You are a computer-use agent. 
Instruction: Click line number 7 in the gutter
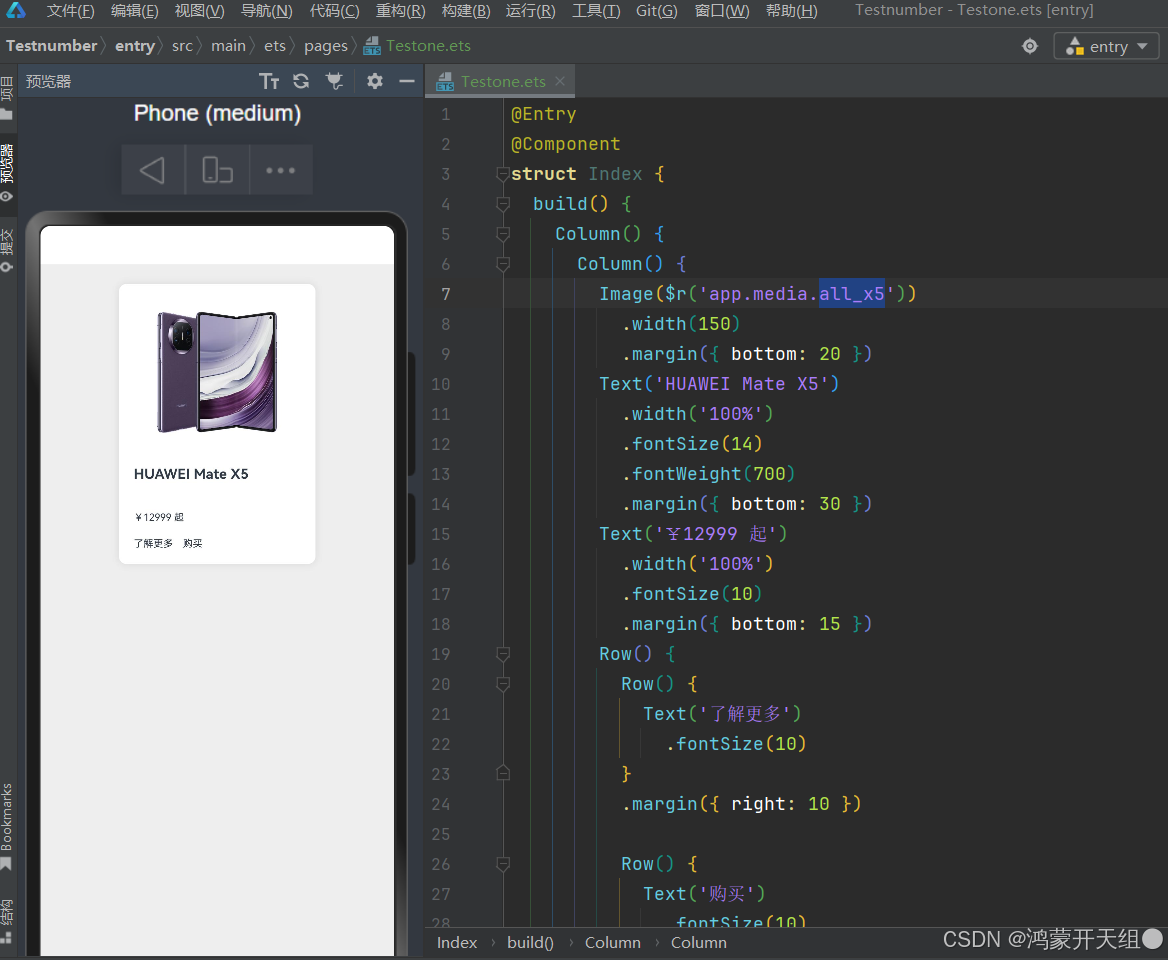(x=445, y=294)
